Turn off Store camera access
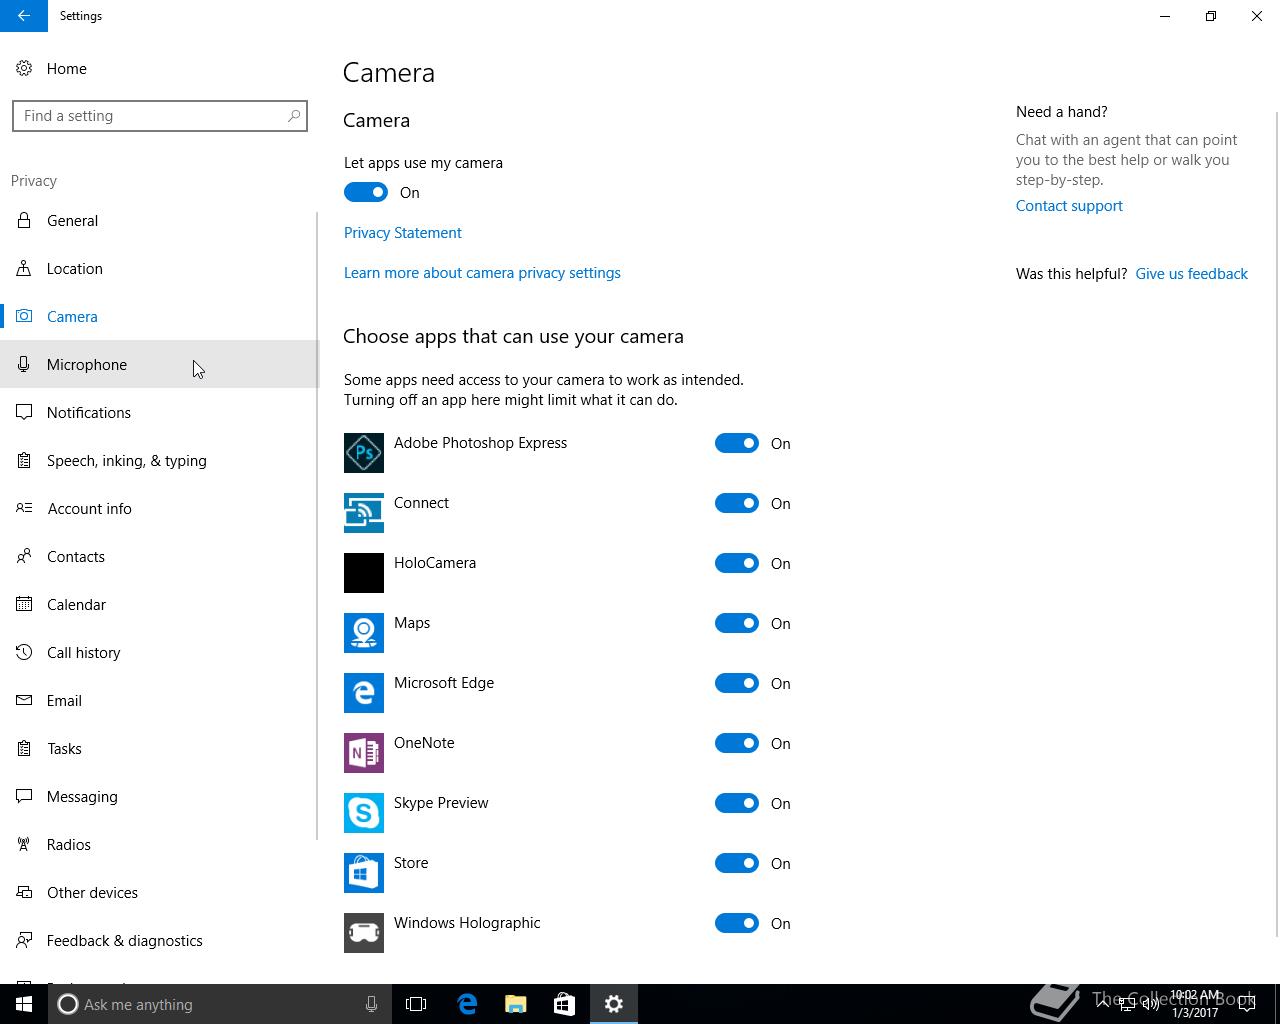This screenshot has width=1280, height=1024. [737, 863]
